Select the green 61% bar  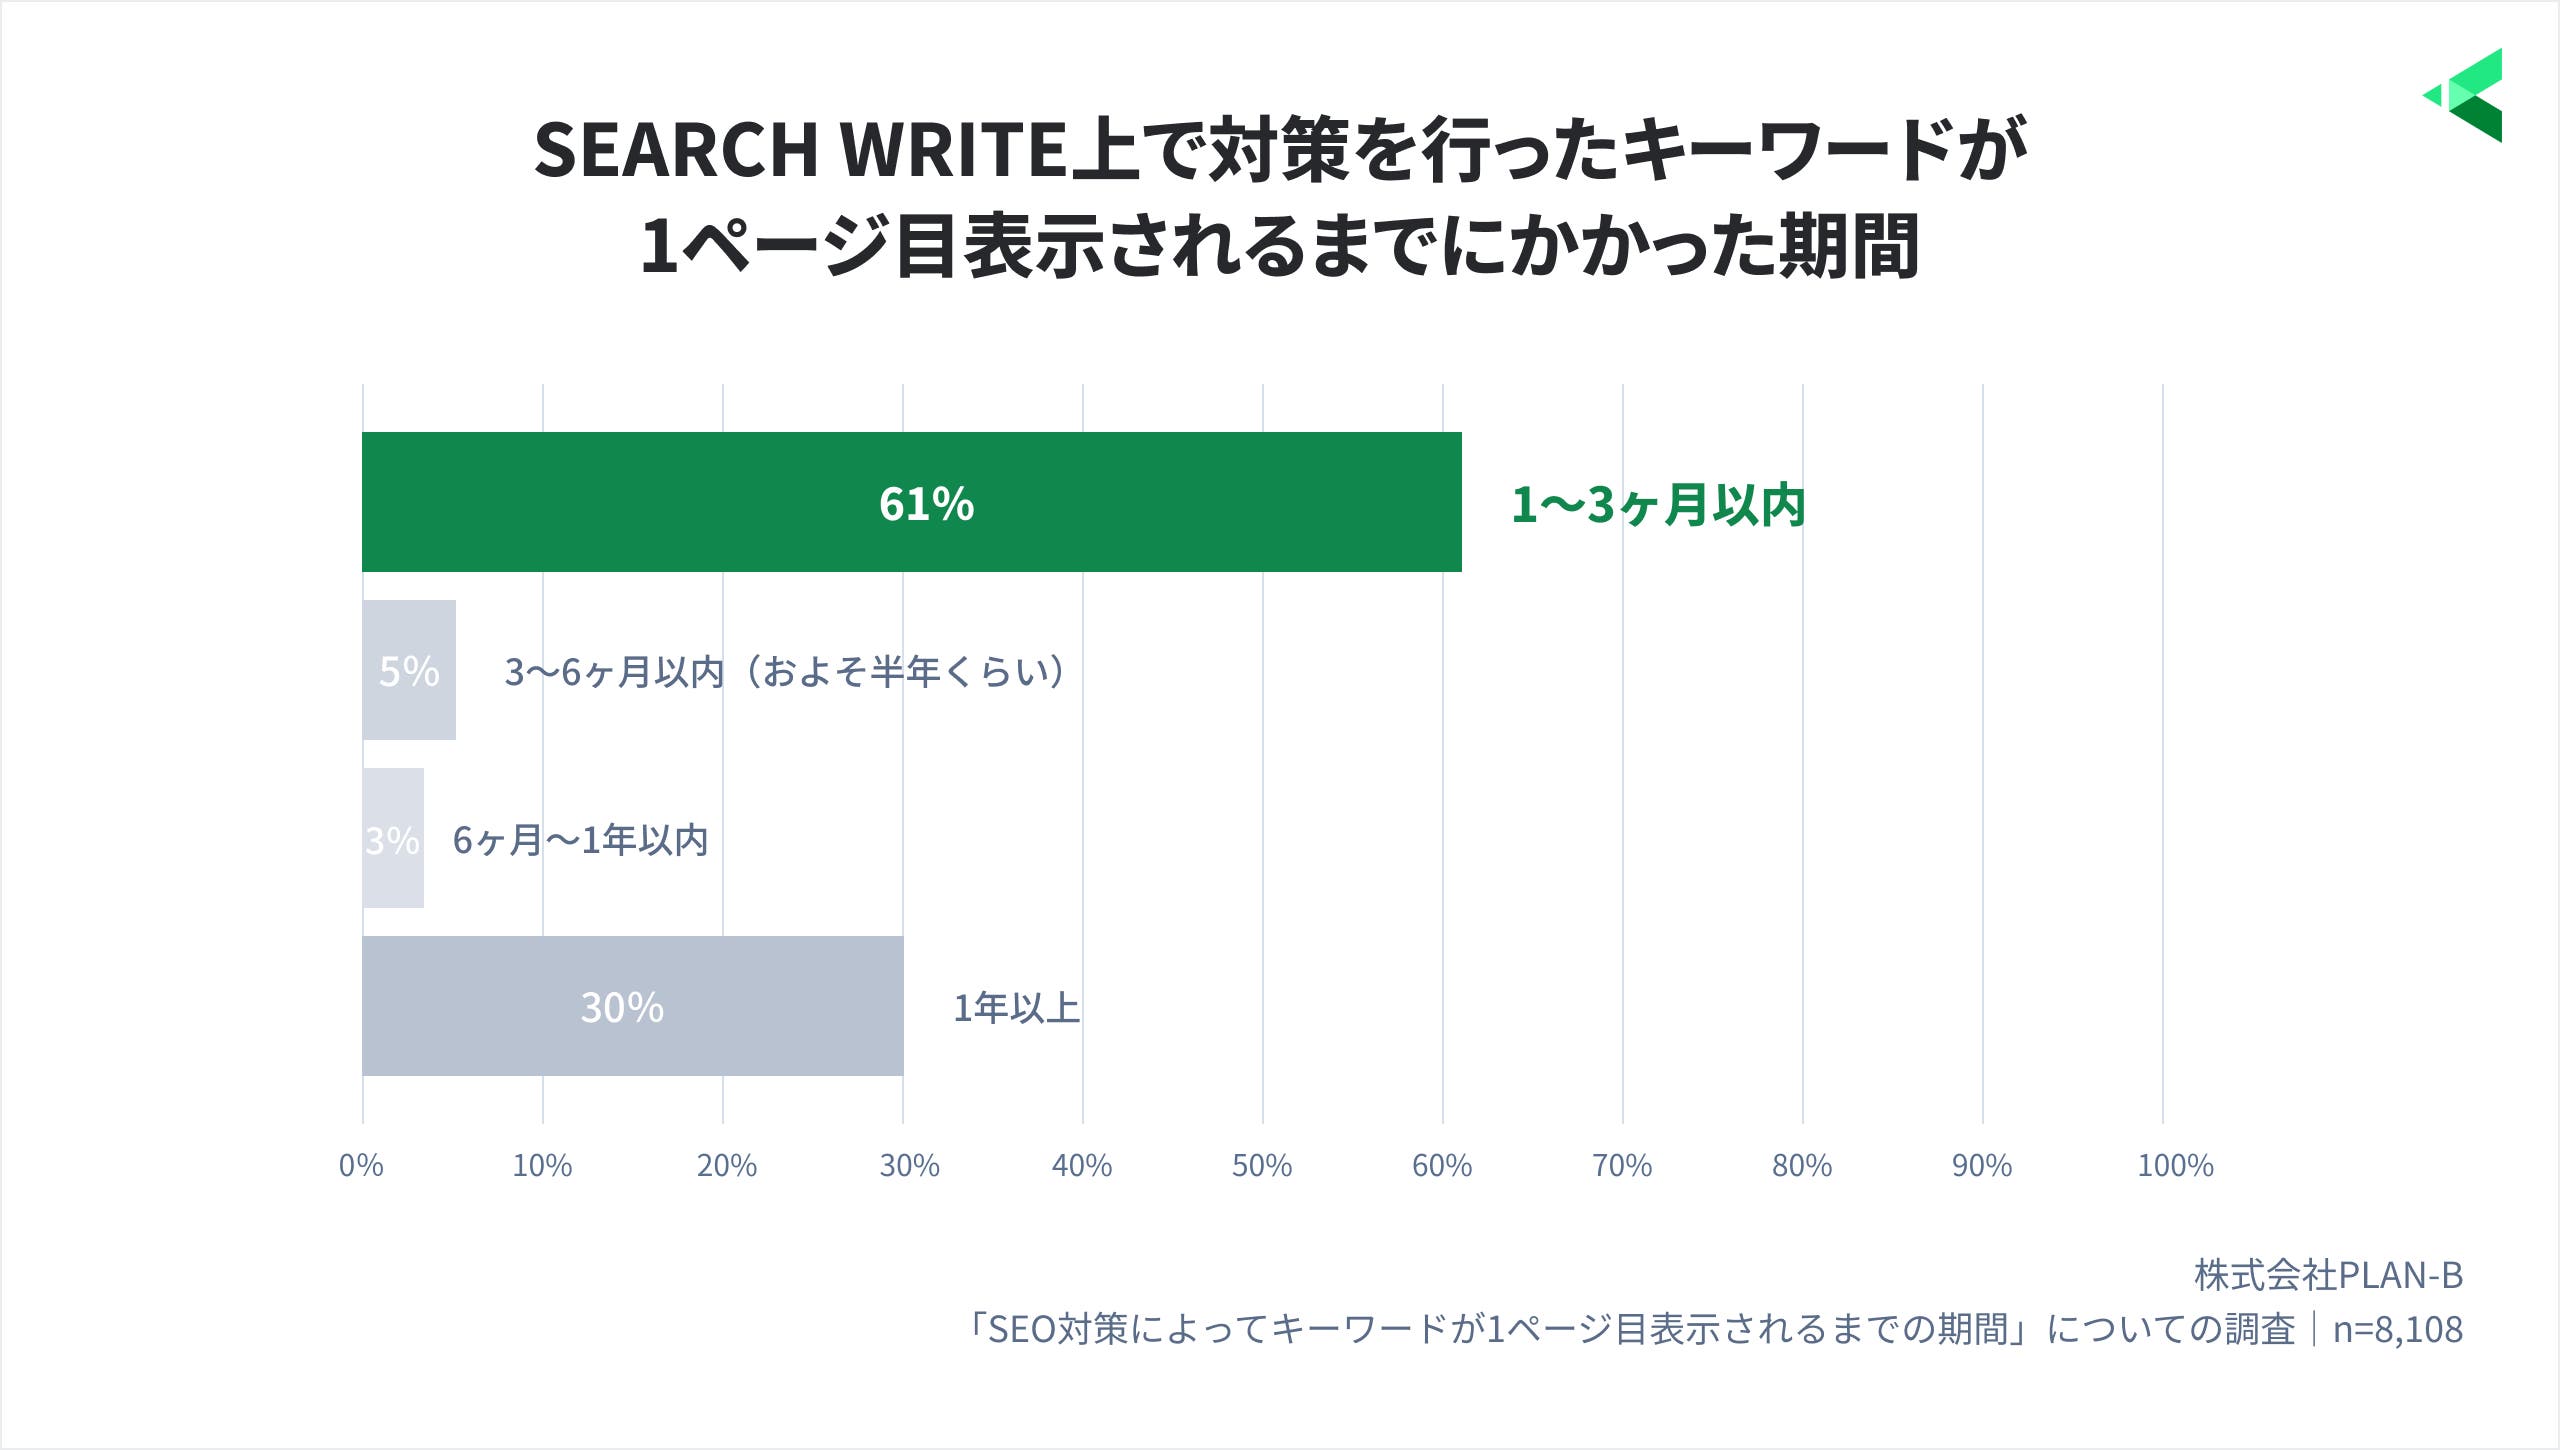coord(912,502)
